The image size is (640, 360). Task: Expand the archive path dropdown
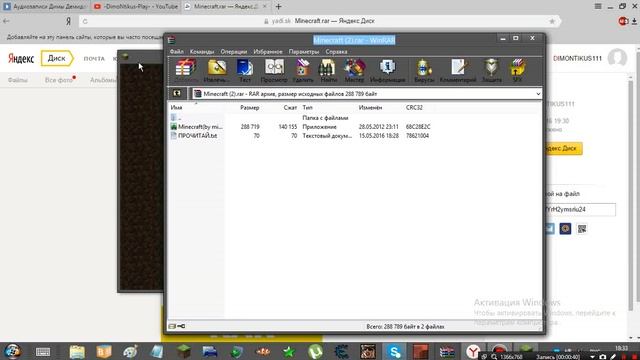pos(538,94)
